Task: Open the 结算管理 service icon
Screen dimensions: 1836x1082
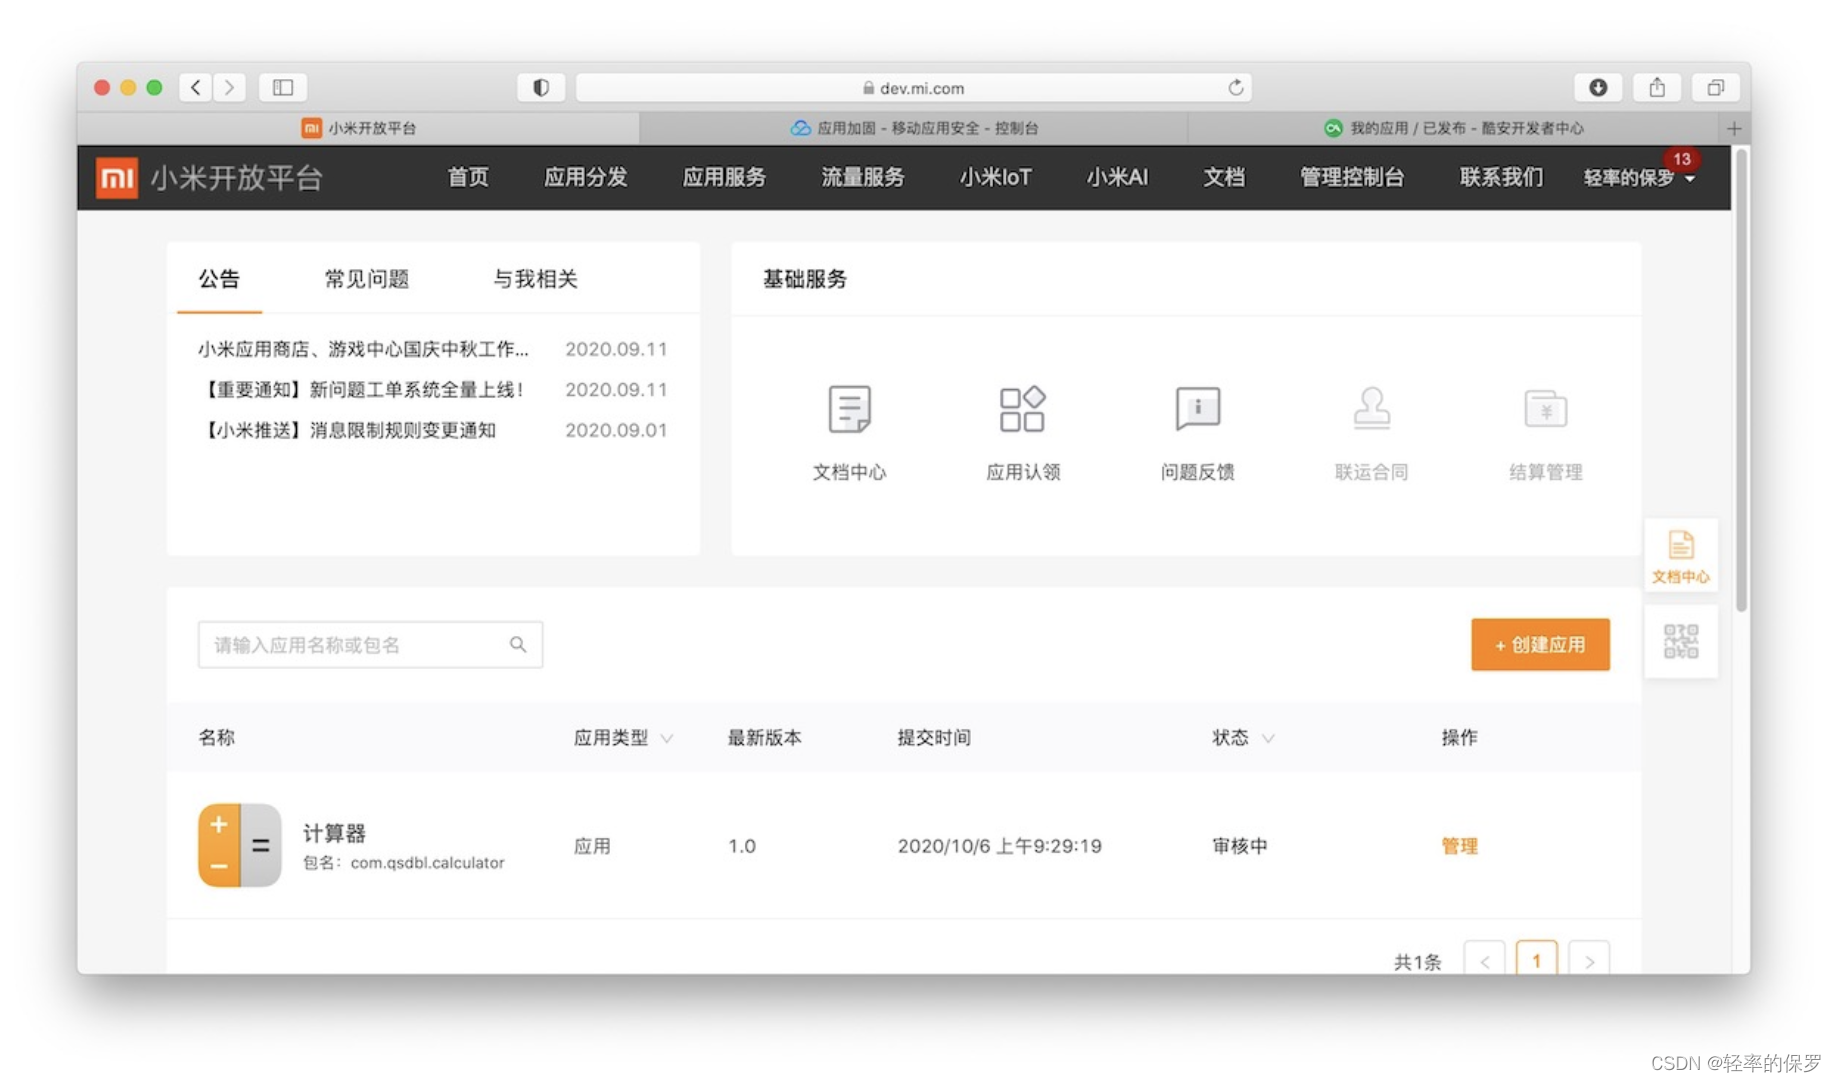Action: (1545, 409)
